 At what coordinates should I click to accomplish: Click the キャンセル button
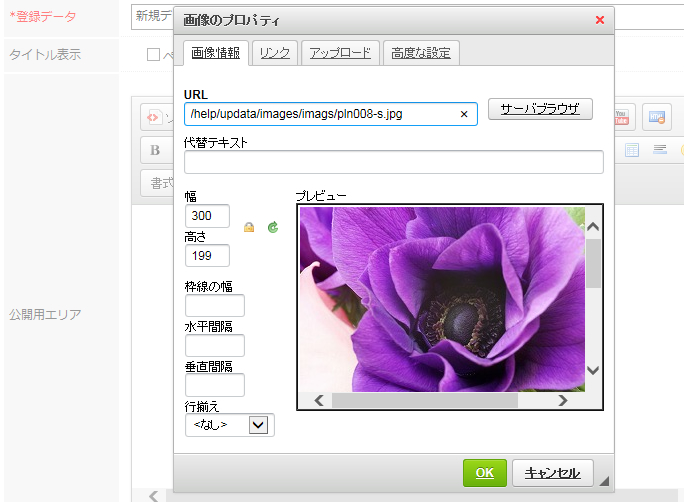coord(553,473)
